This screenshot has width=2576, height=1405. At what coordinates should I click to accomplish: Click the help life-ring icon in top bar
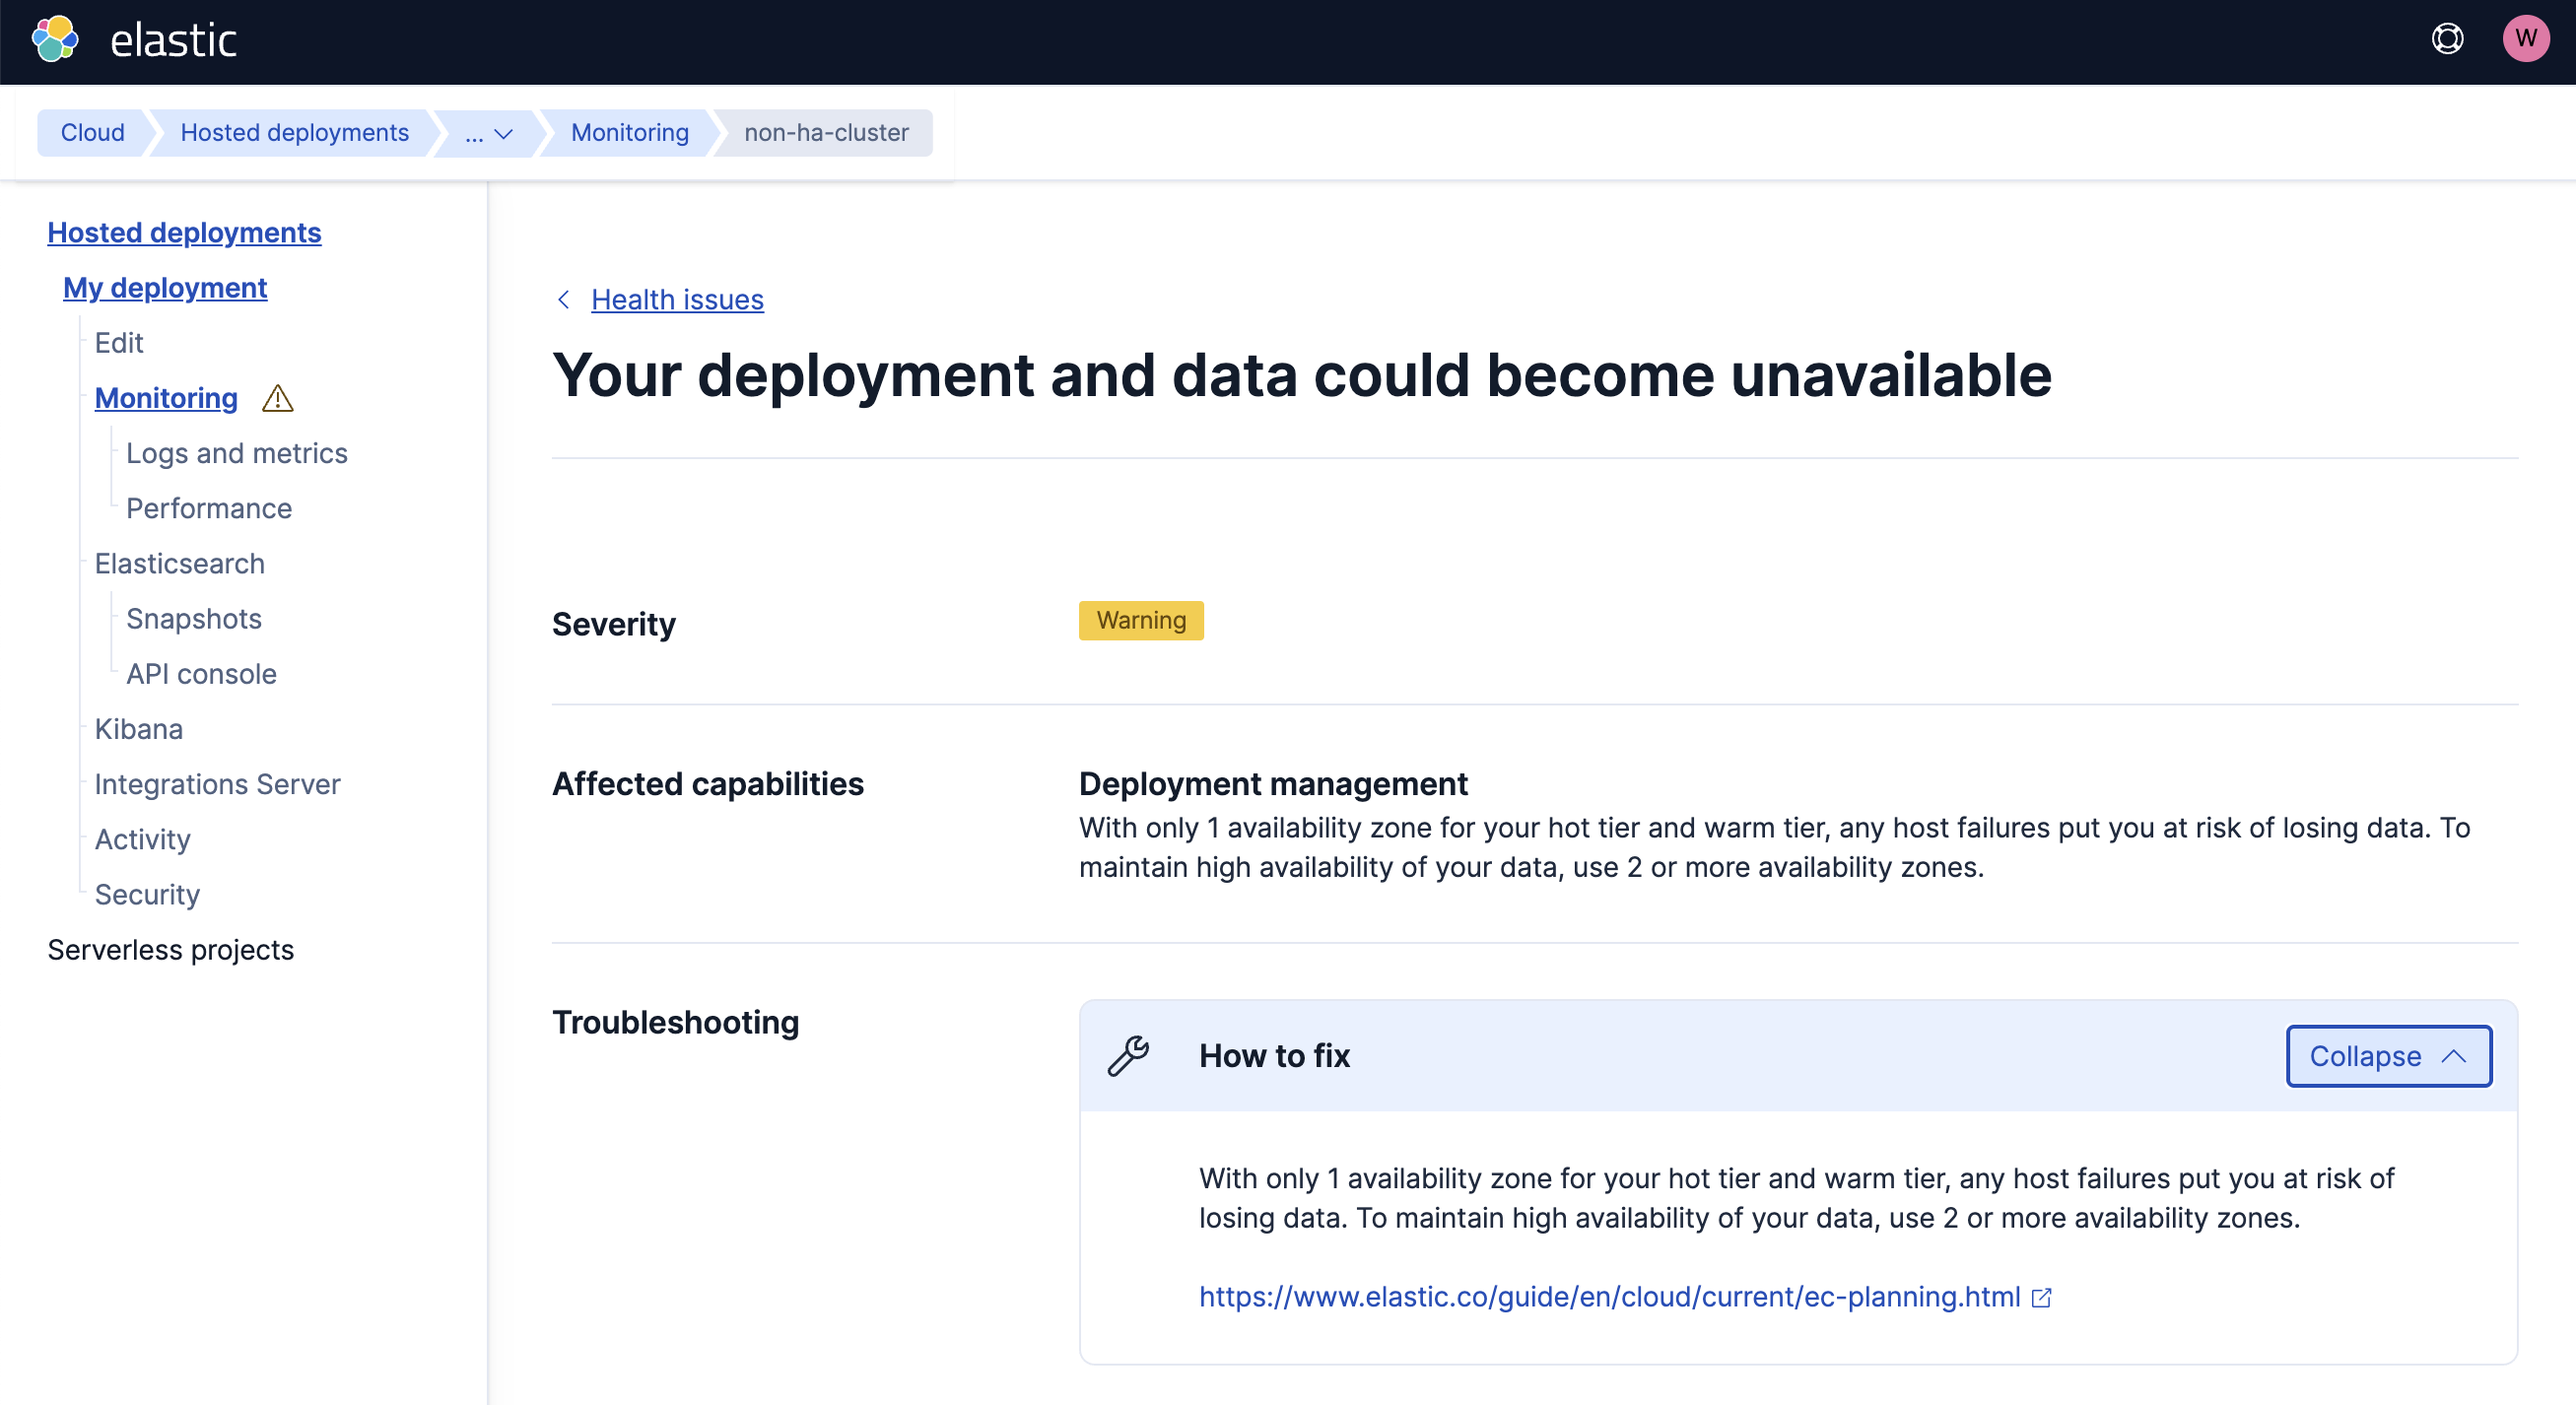pos(2447,39)
